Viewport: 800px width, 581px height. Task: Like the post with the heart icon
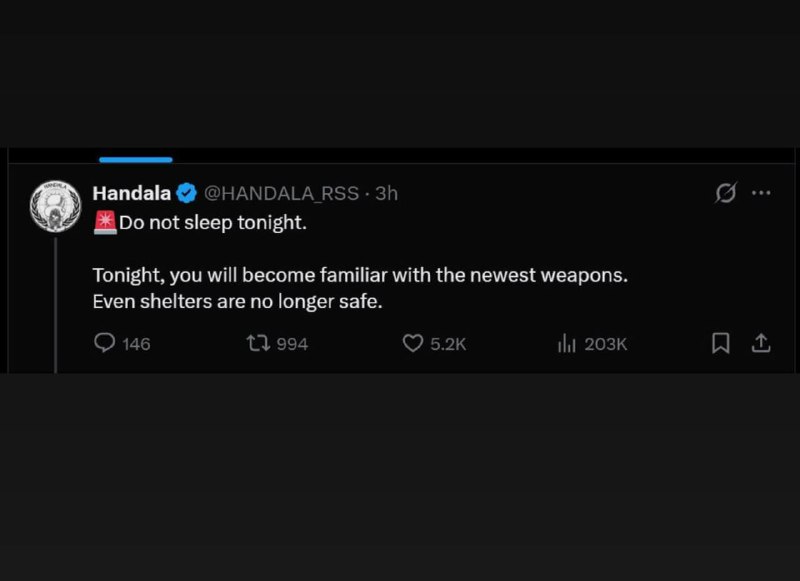click(413, 343)
